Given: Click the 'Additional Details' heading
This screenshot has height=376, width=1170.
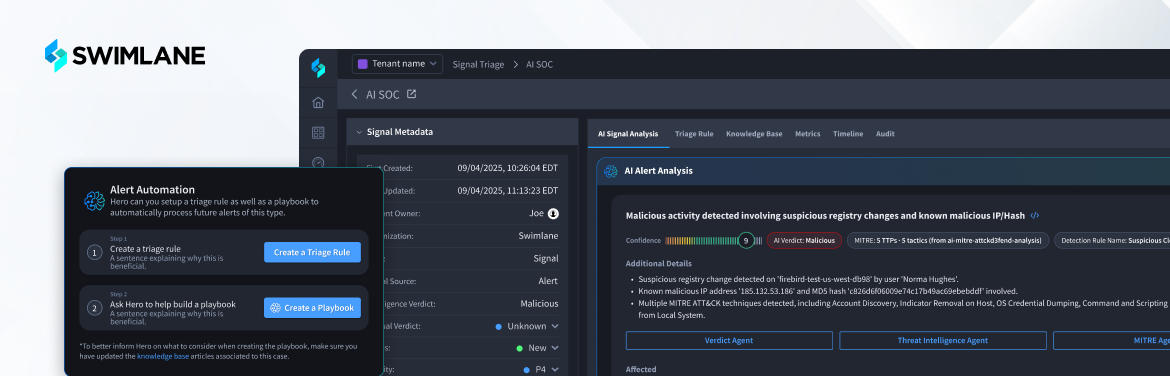Looking at the screenshot, I should click(658, 263).
